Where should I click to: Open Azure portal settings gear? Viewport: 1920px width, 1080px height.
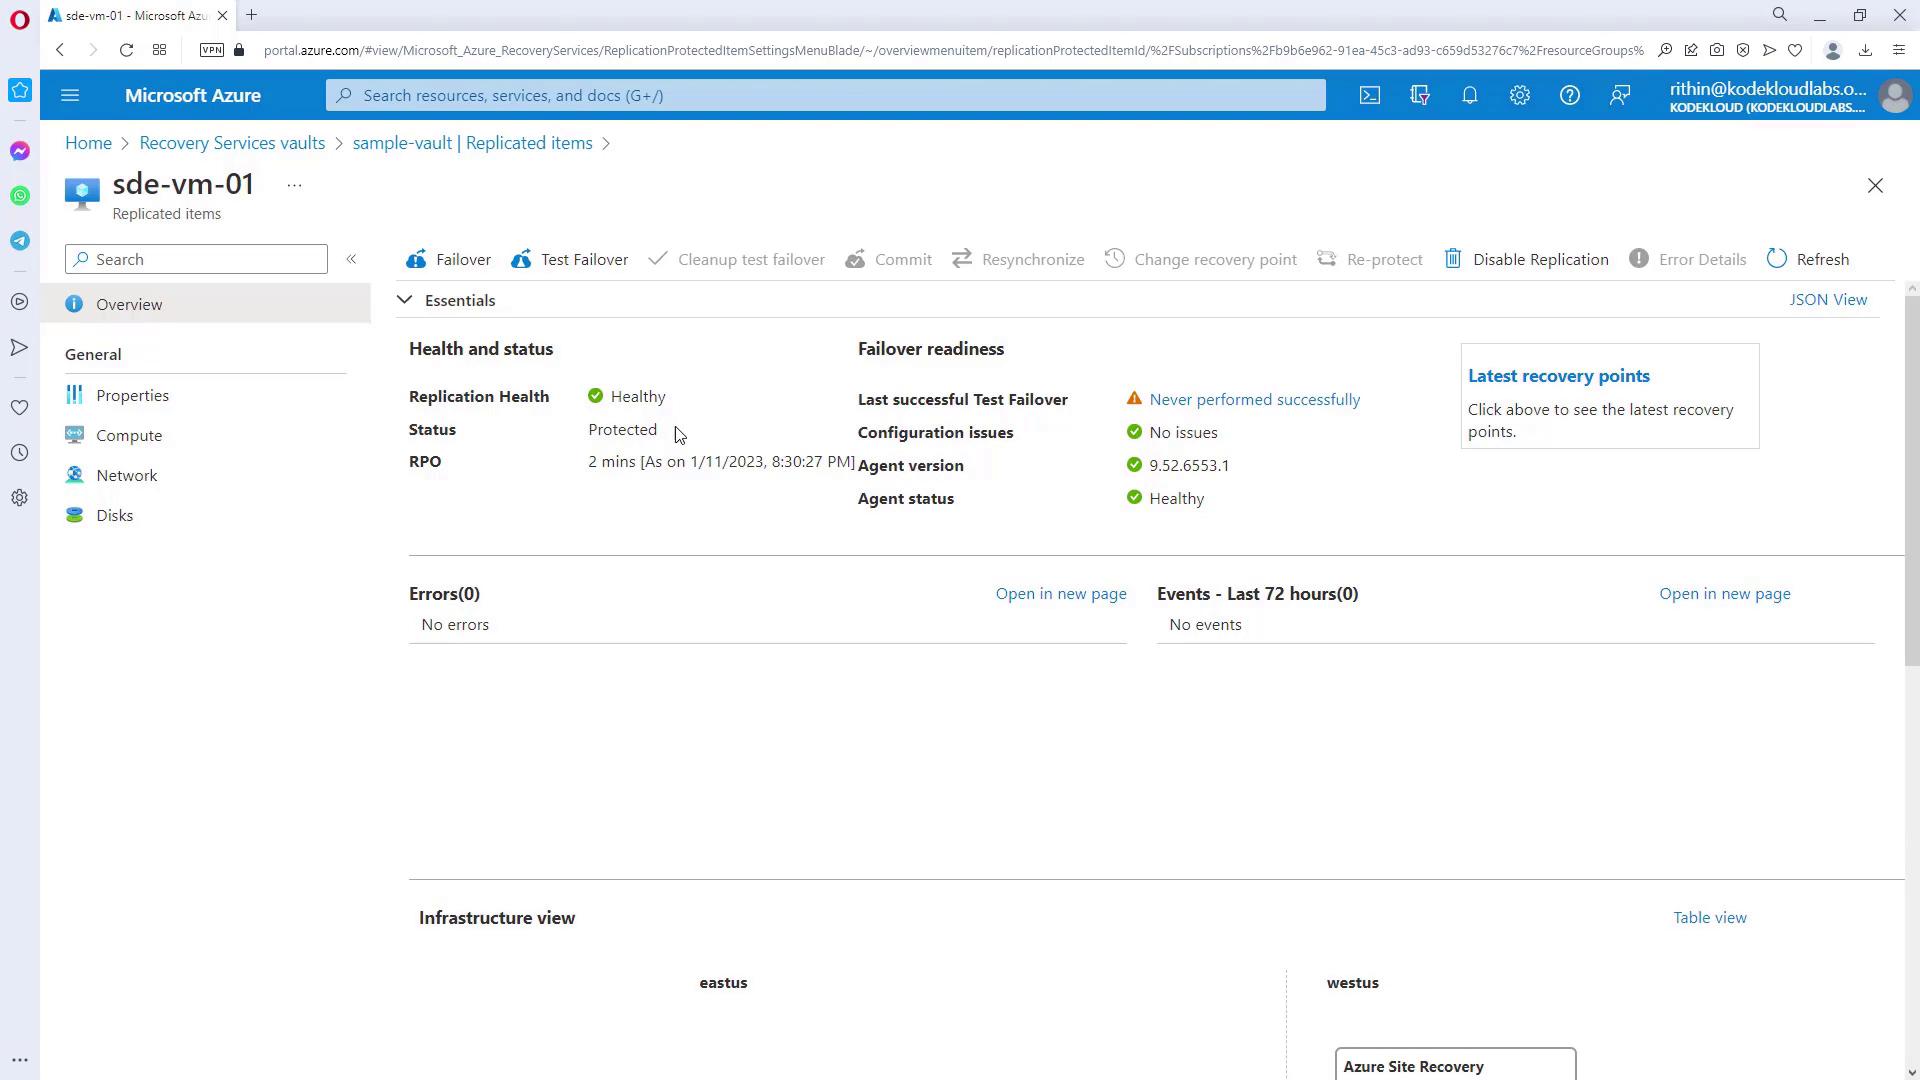point(1519,95)
